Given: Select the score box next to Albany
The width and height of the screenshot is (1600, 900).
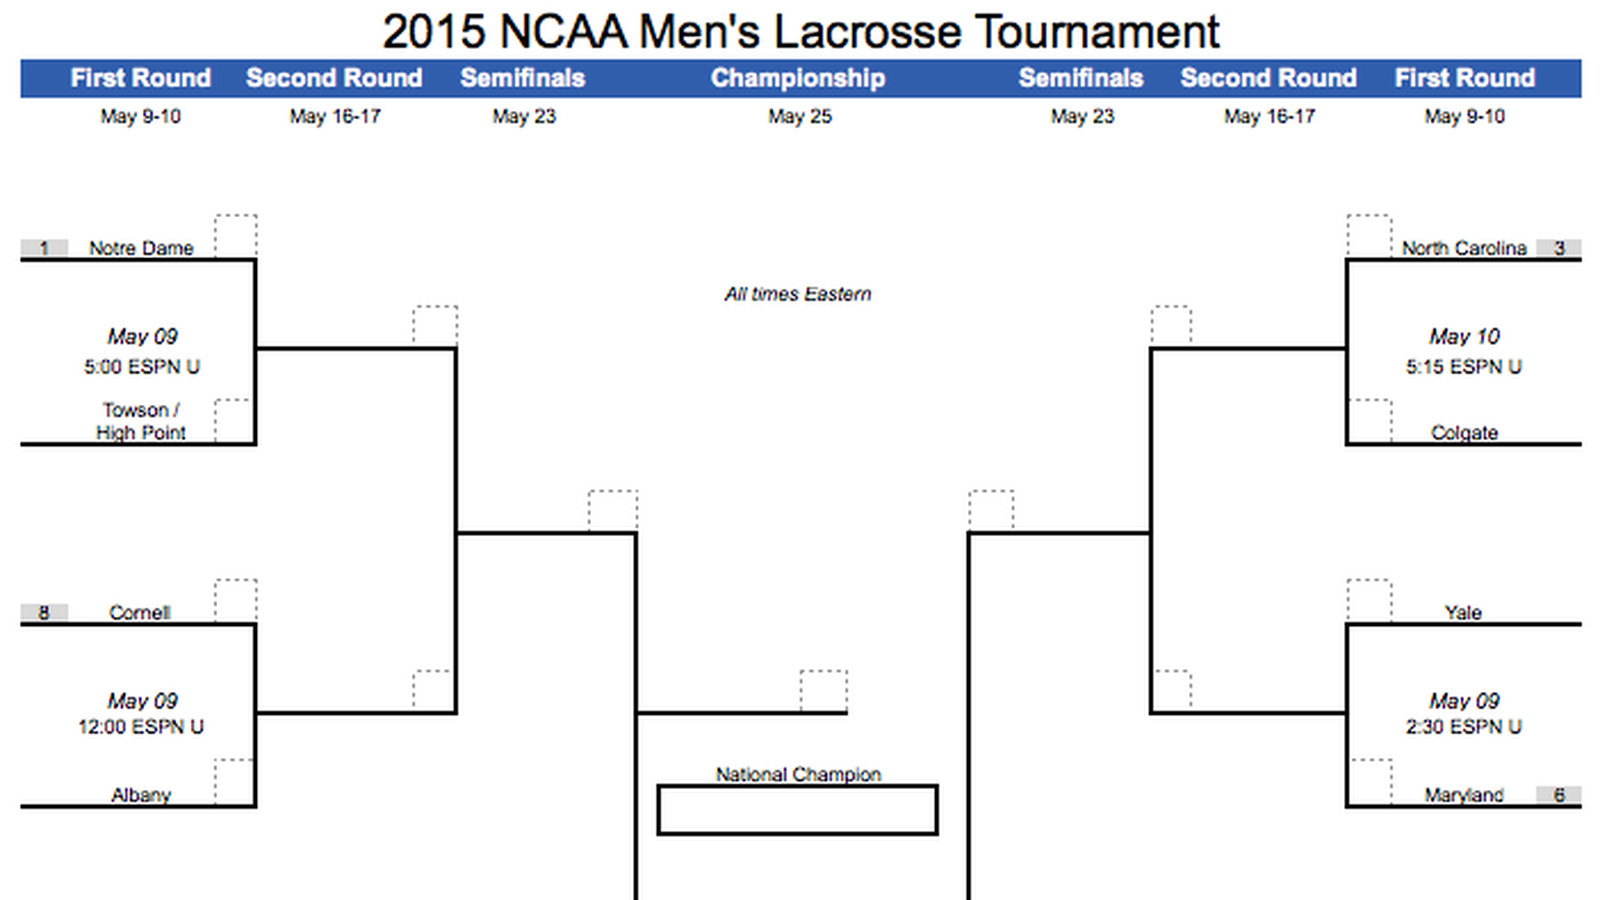Looking at the screenshot, I should click(233, 781).
